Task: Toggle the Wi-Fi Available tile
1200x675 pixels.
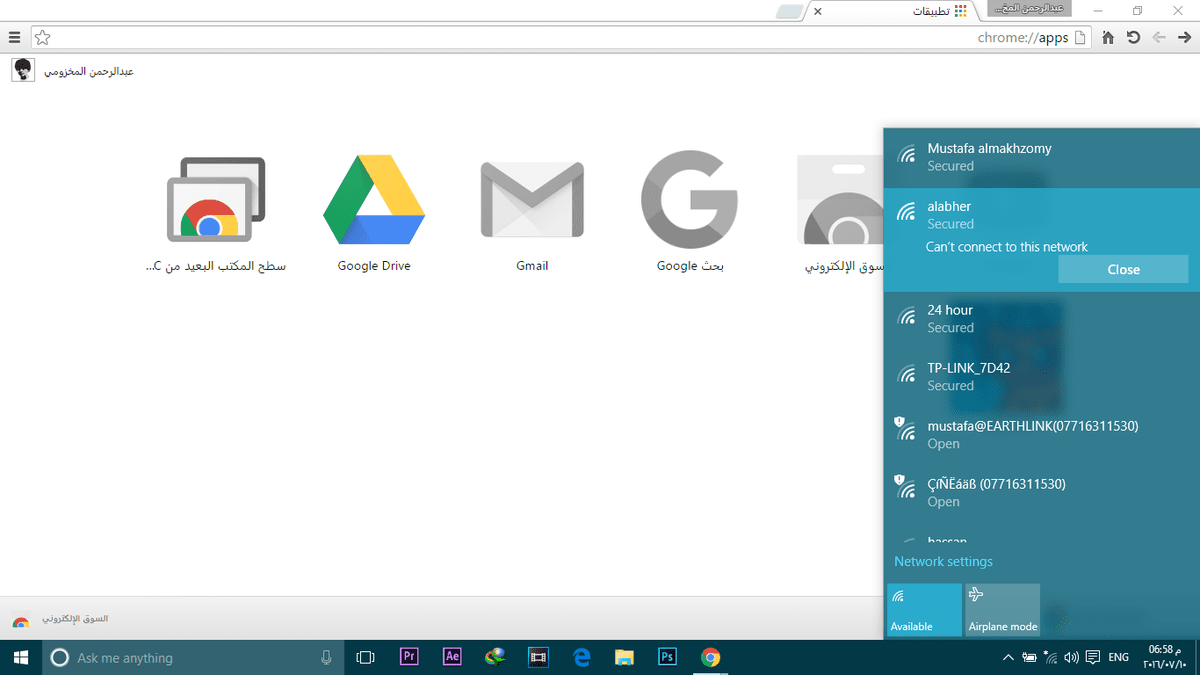Action: [x=924, y=610]
